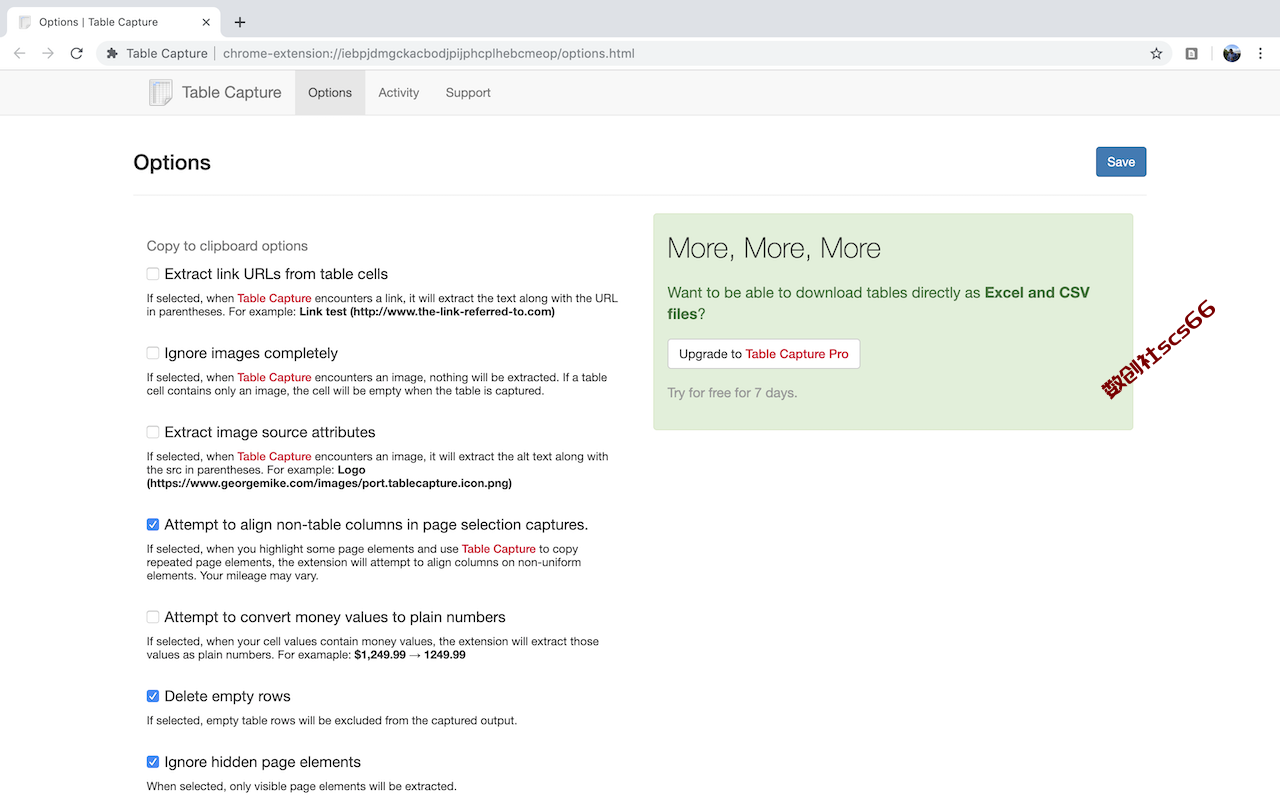The image size is (1280, 800).
Task: Open the Support nav tab
Action: [468, 92]
